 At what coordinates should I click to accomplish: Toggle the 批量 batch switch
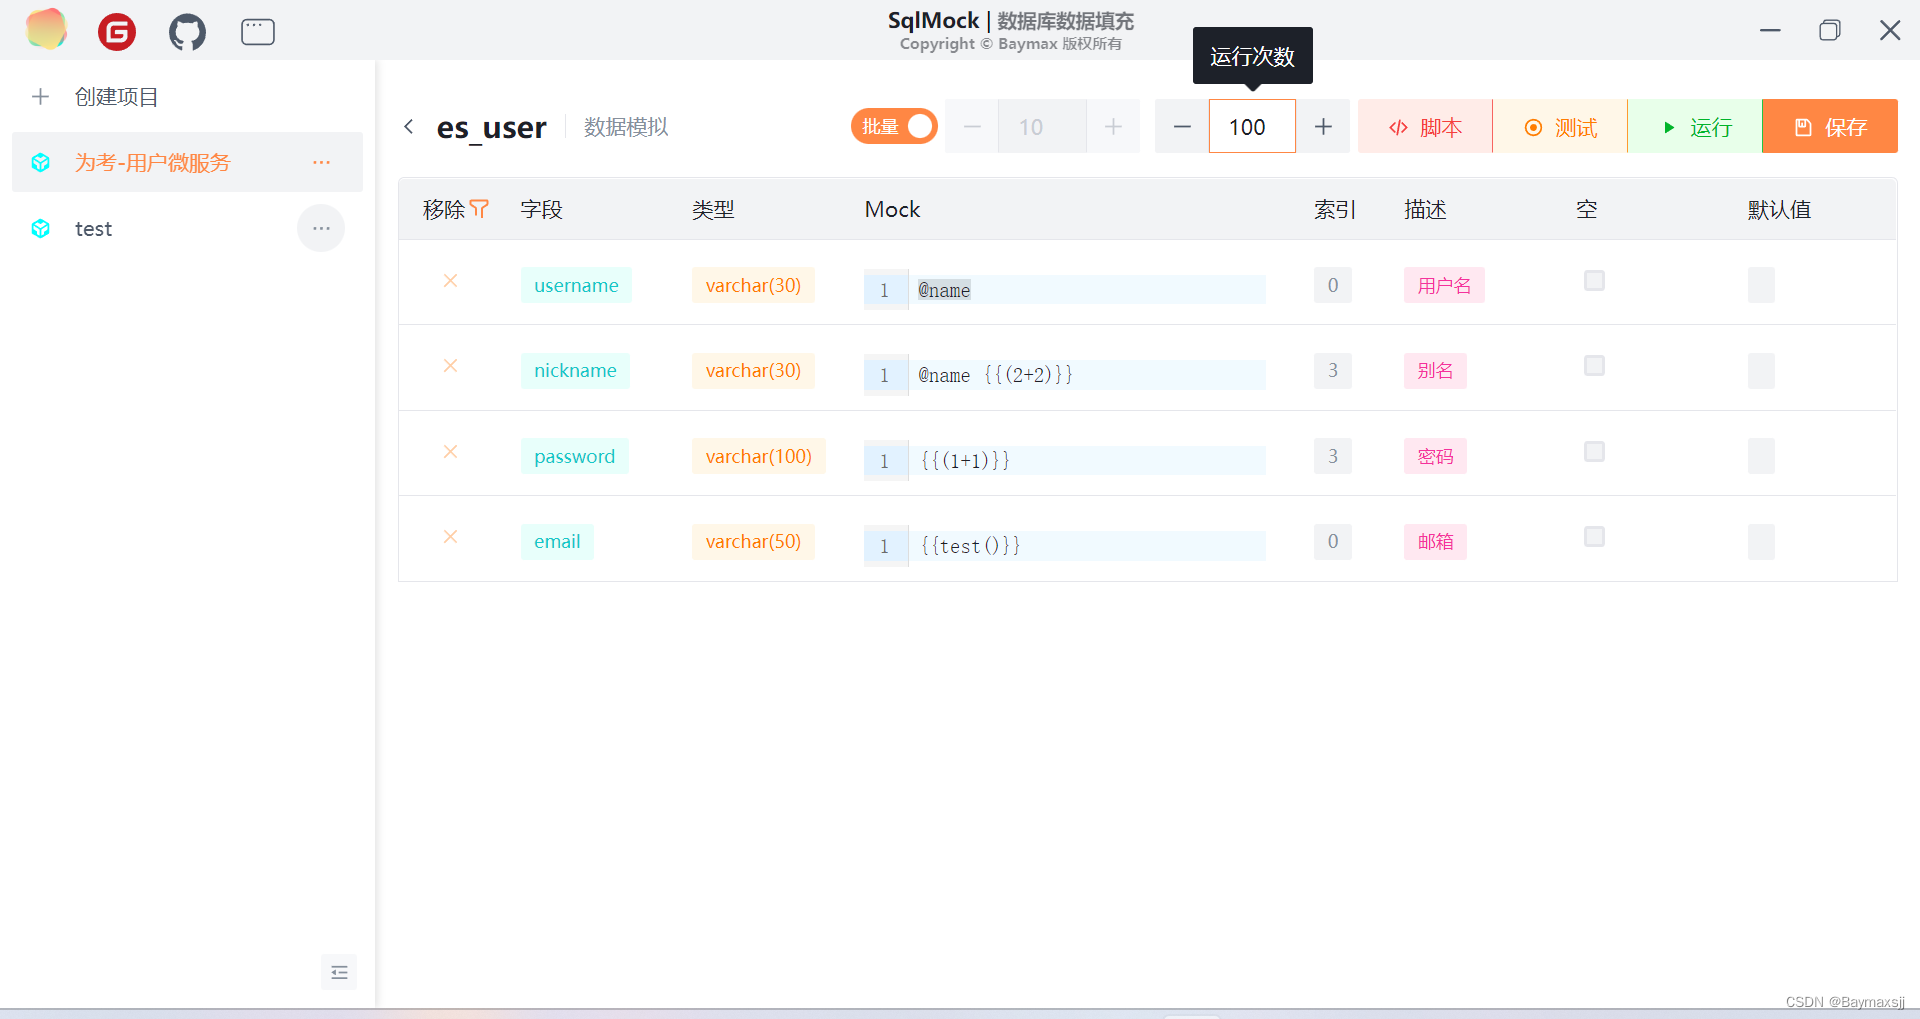click(894, 126)
